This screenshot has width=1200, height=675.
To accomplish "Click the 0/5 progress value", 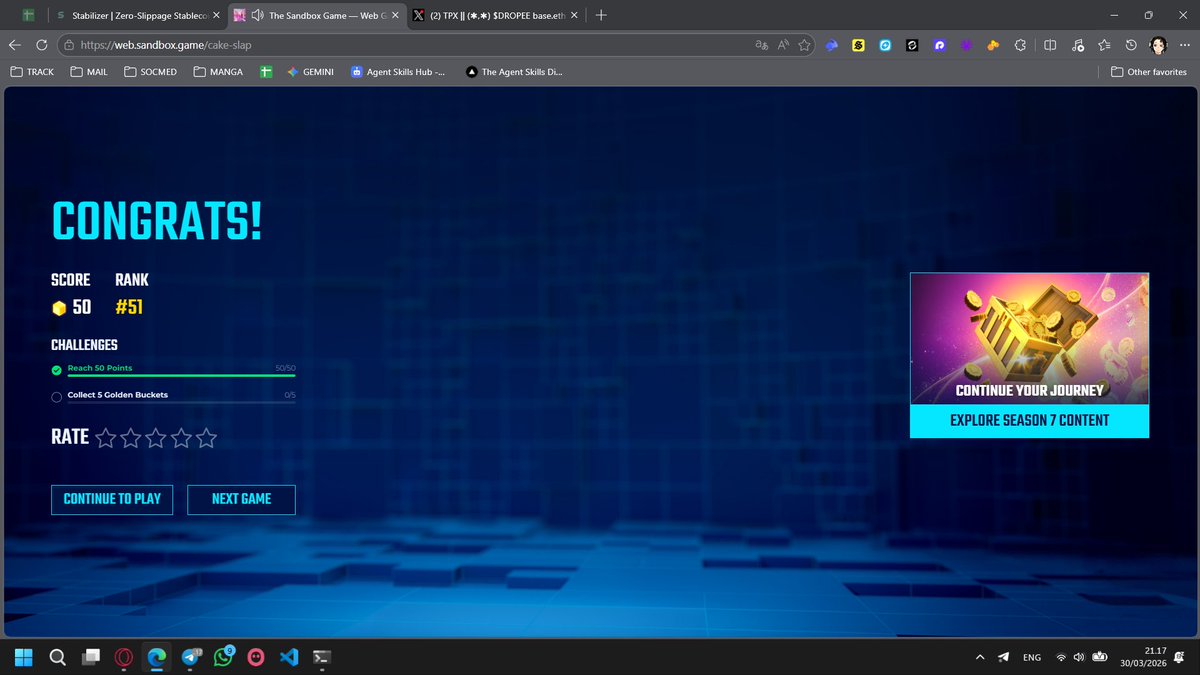I will [290, 394].
